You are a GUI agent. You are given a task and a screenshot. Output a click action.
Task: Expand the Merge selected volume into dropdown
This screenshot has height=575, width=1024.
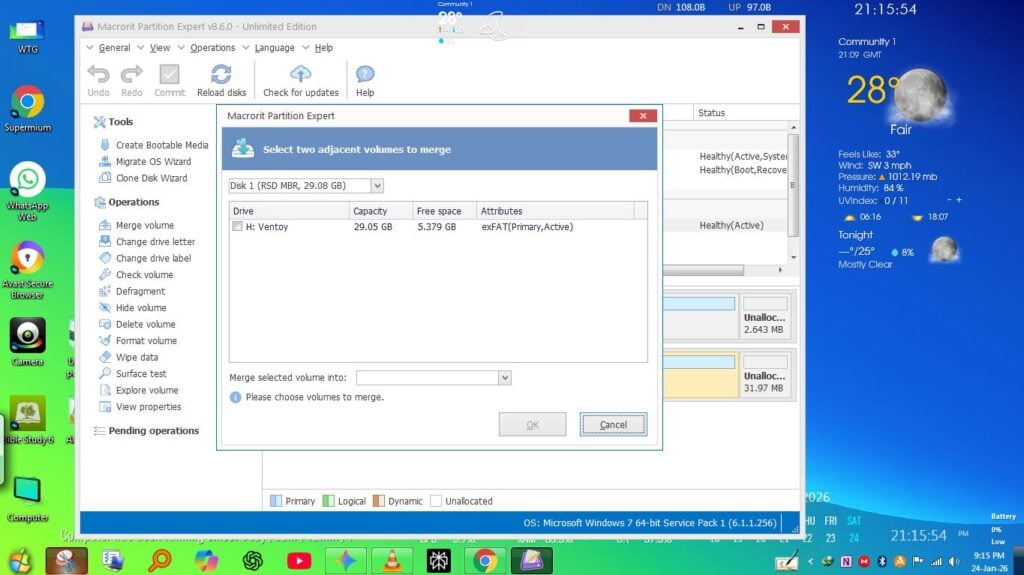point(504,378)
